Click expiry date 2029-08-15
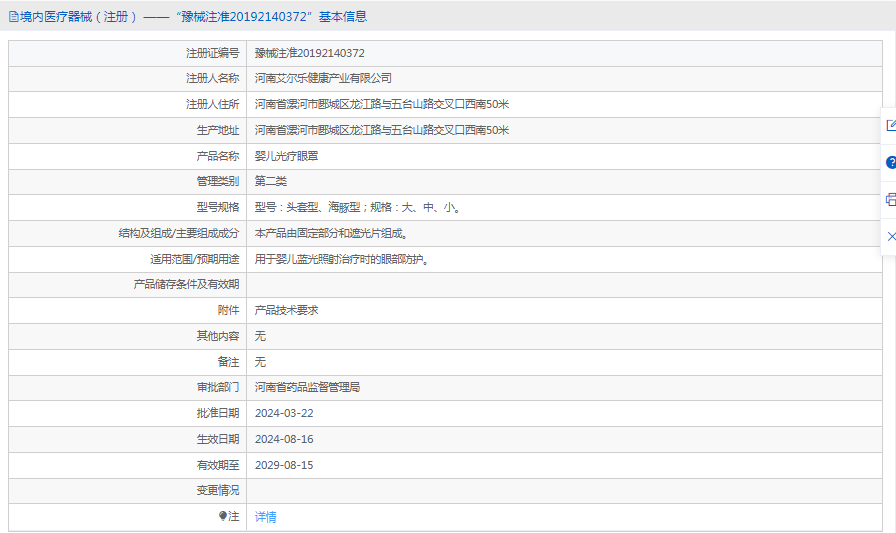896x533 pixels. [x=284, y=465]
